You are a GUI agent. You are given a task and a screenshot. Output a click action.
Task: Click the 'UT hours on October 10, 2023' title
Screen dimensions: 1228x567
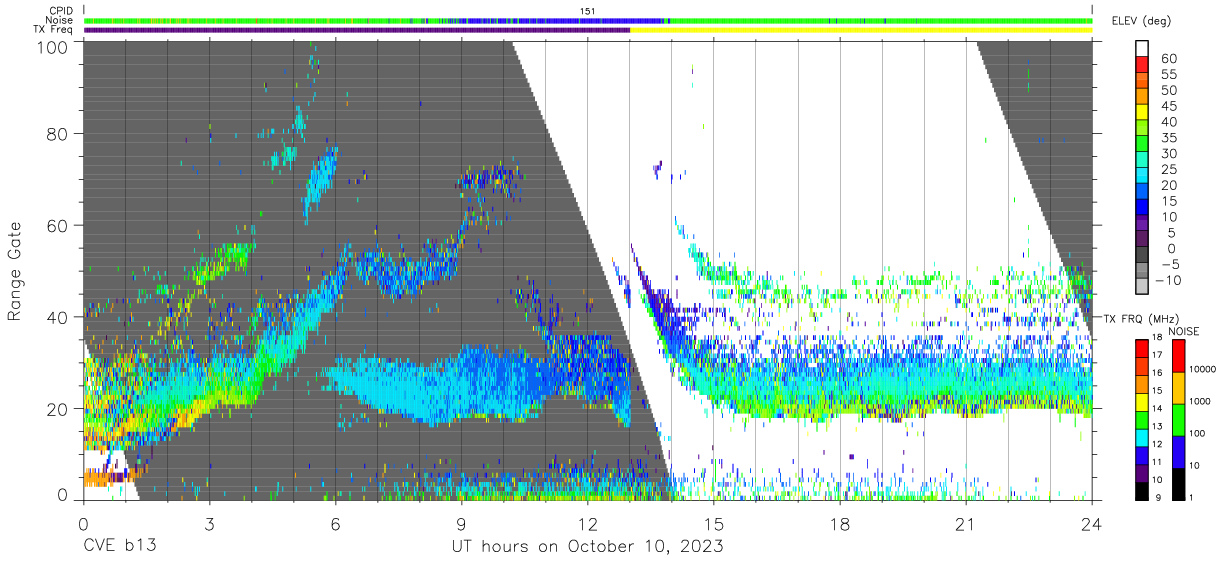(x=587, y=547)
